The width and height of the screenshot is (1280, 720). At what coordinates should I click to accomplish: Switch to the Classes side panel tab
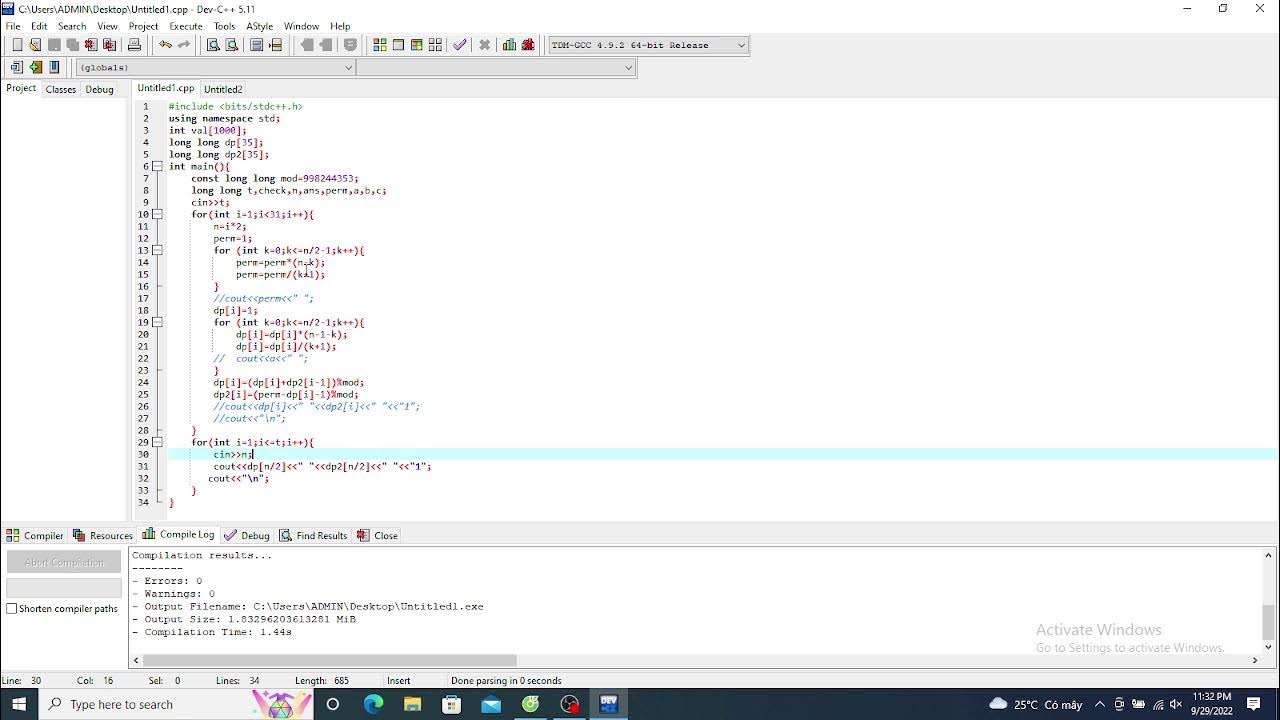coord(60,89)
